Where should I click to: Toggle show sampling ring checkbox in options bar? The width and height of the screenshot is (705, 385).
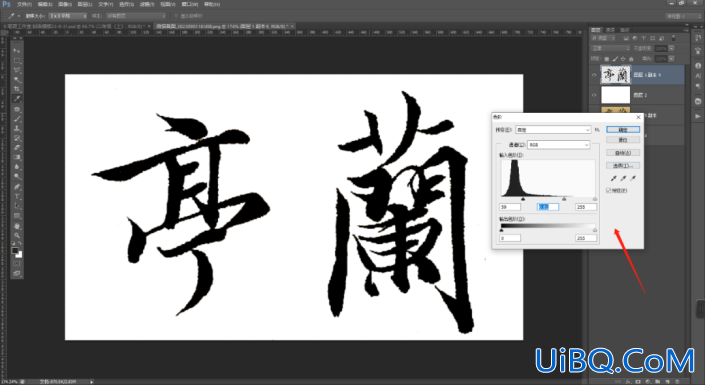(176, 16)
